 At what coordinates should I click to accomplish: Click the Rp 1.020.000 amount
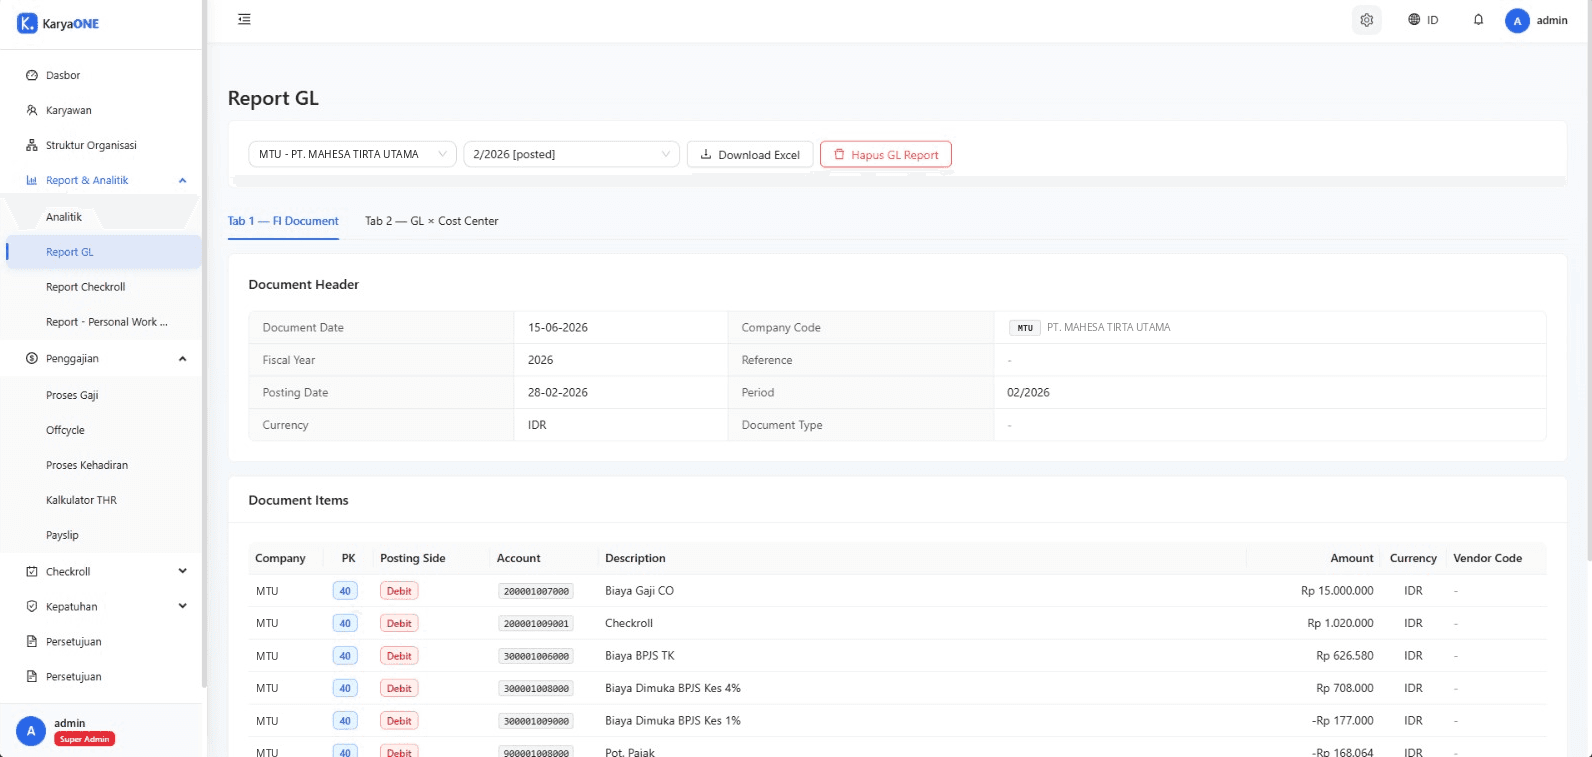(1340, 623)
